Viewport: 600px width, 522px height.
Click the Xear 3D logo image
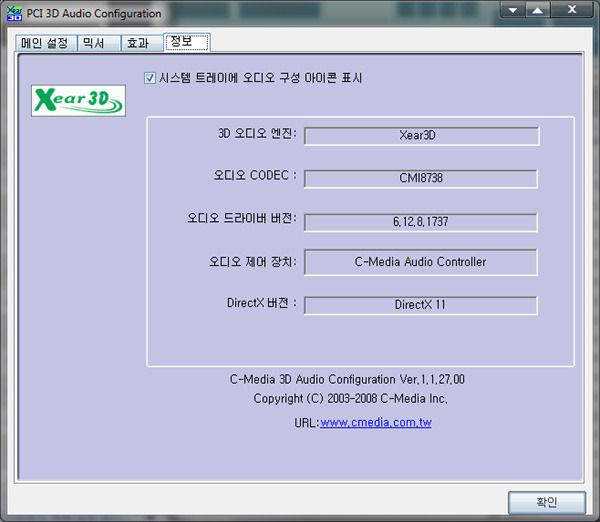(x=78, y=100)
